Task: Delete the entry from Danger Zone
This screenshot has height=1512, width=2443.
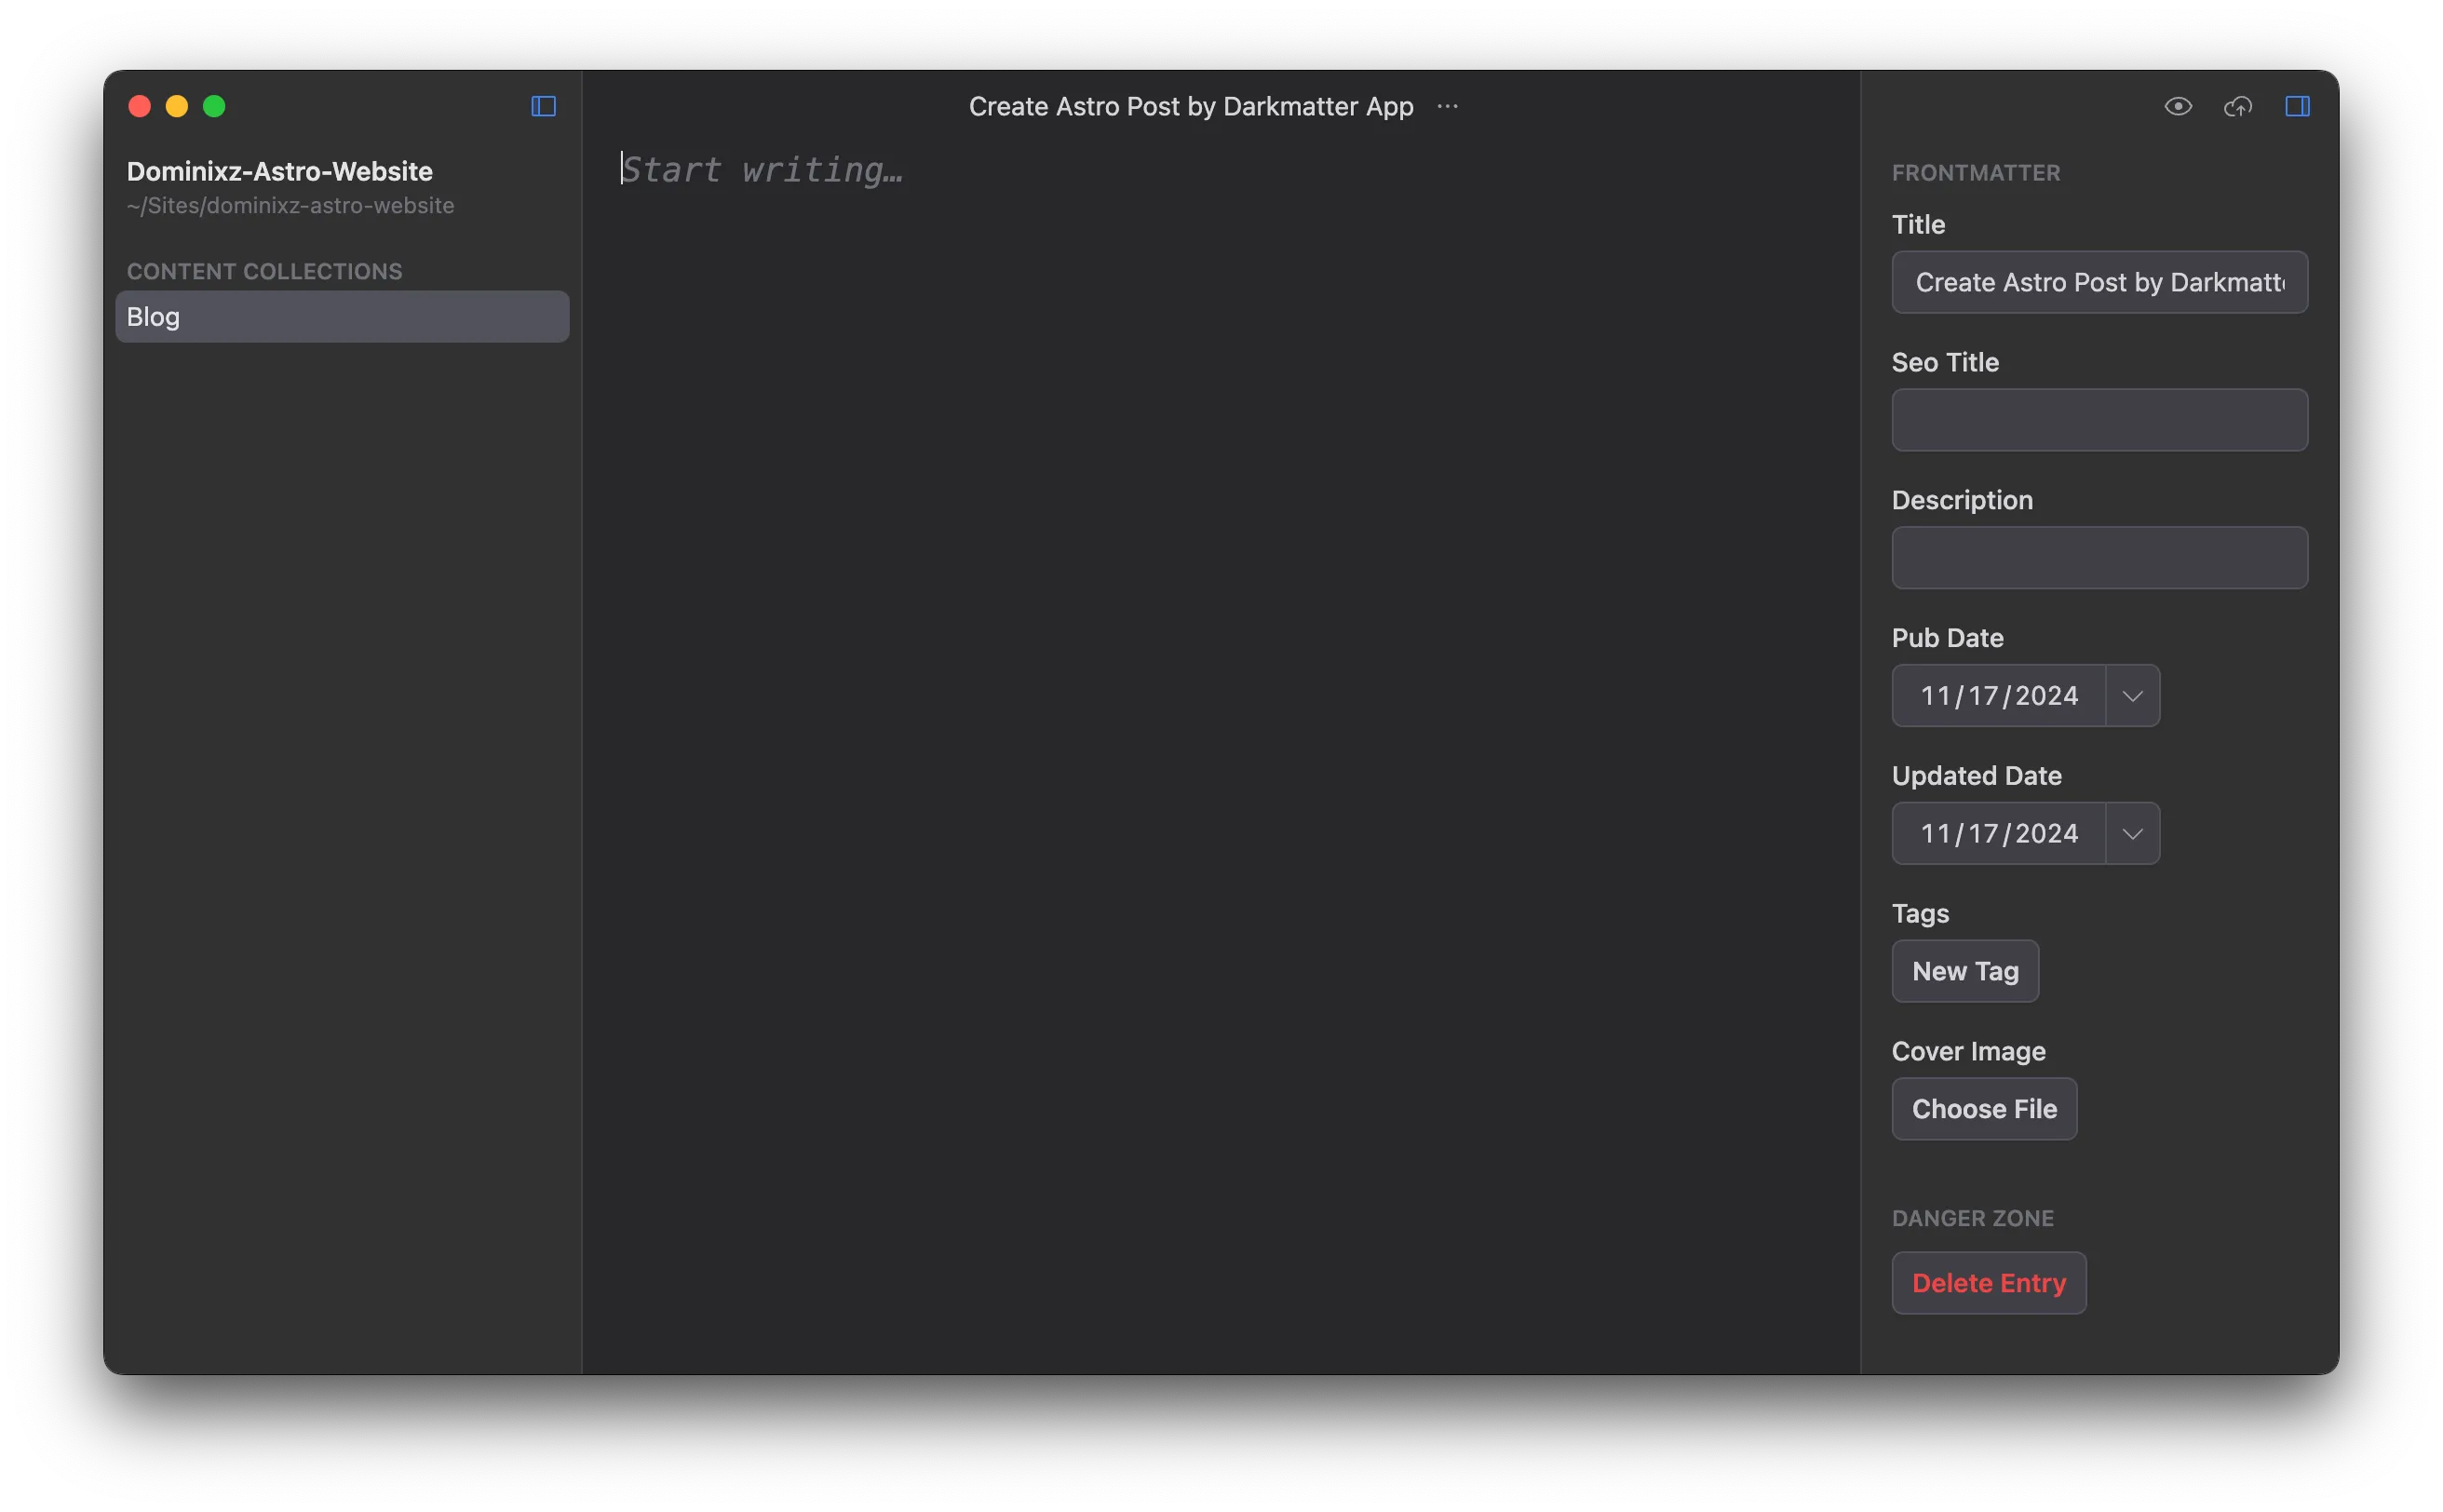Action: pyautogui.click(x=1988, y=1282)
